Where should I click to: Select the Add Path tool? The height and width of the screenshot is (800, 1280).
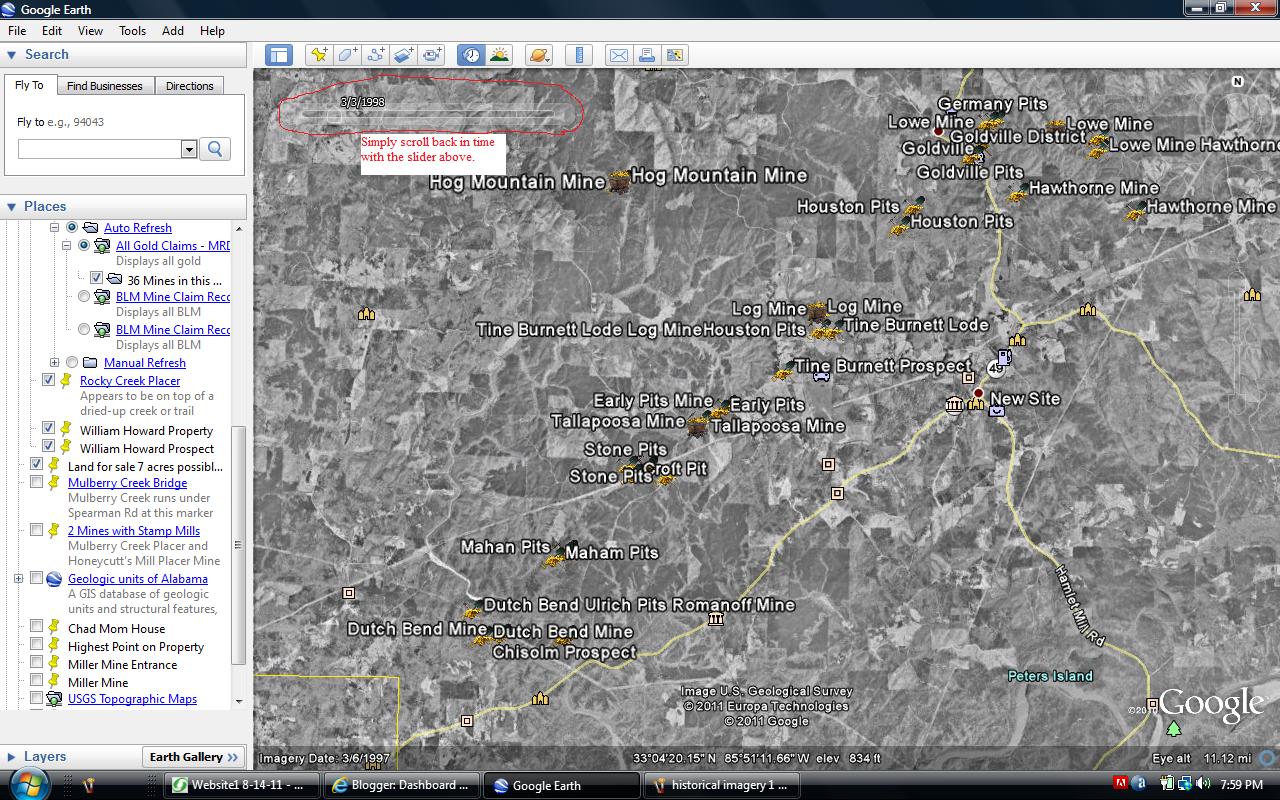point(375,55)
